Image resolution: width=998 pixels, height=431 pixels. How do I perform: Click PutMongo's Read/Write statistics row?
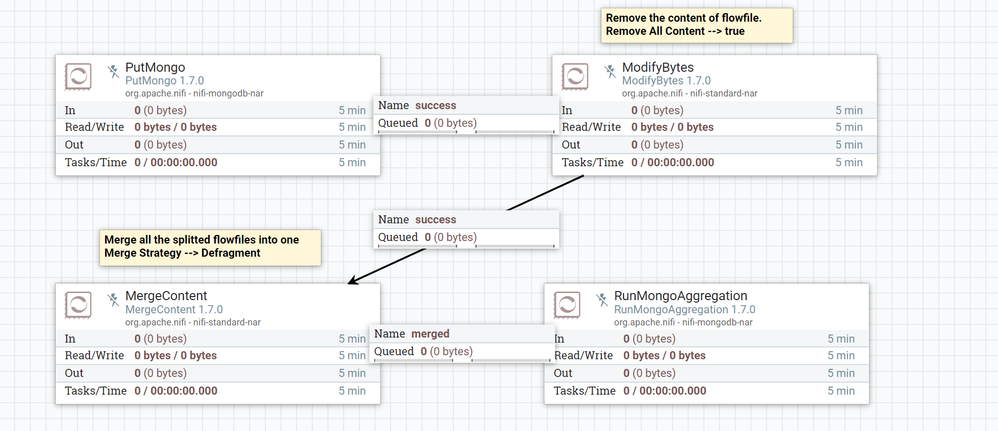218,127
